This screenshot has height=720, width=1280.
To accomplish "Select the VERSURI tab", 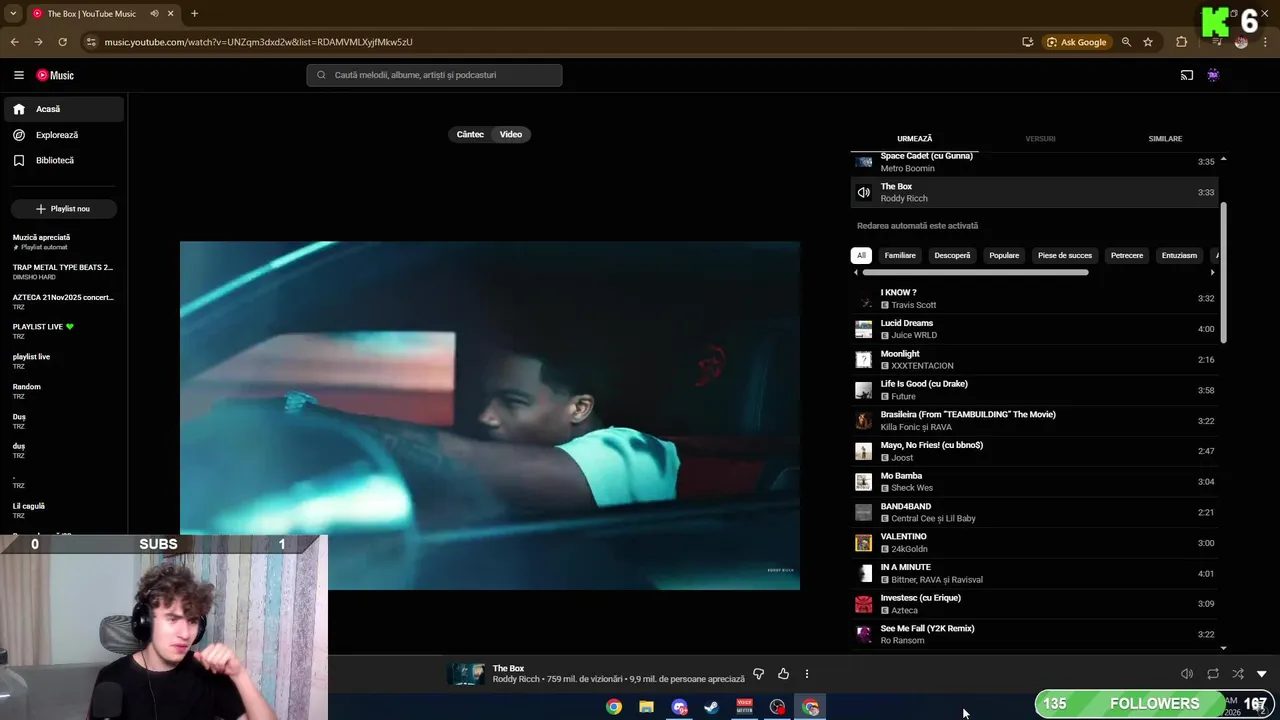I will click(x=1040, y=139).
